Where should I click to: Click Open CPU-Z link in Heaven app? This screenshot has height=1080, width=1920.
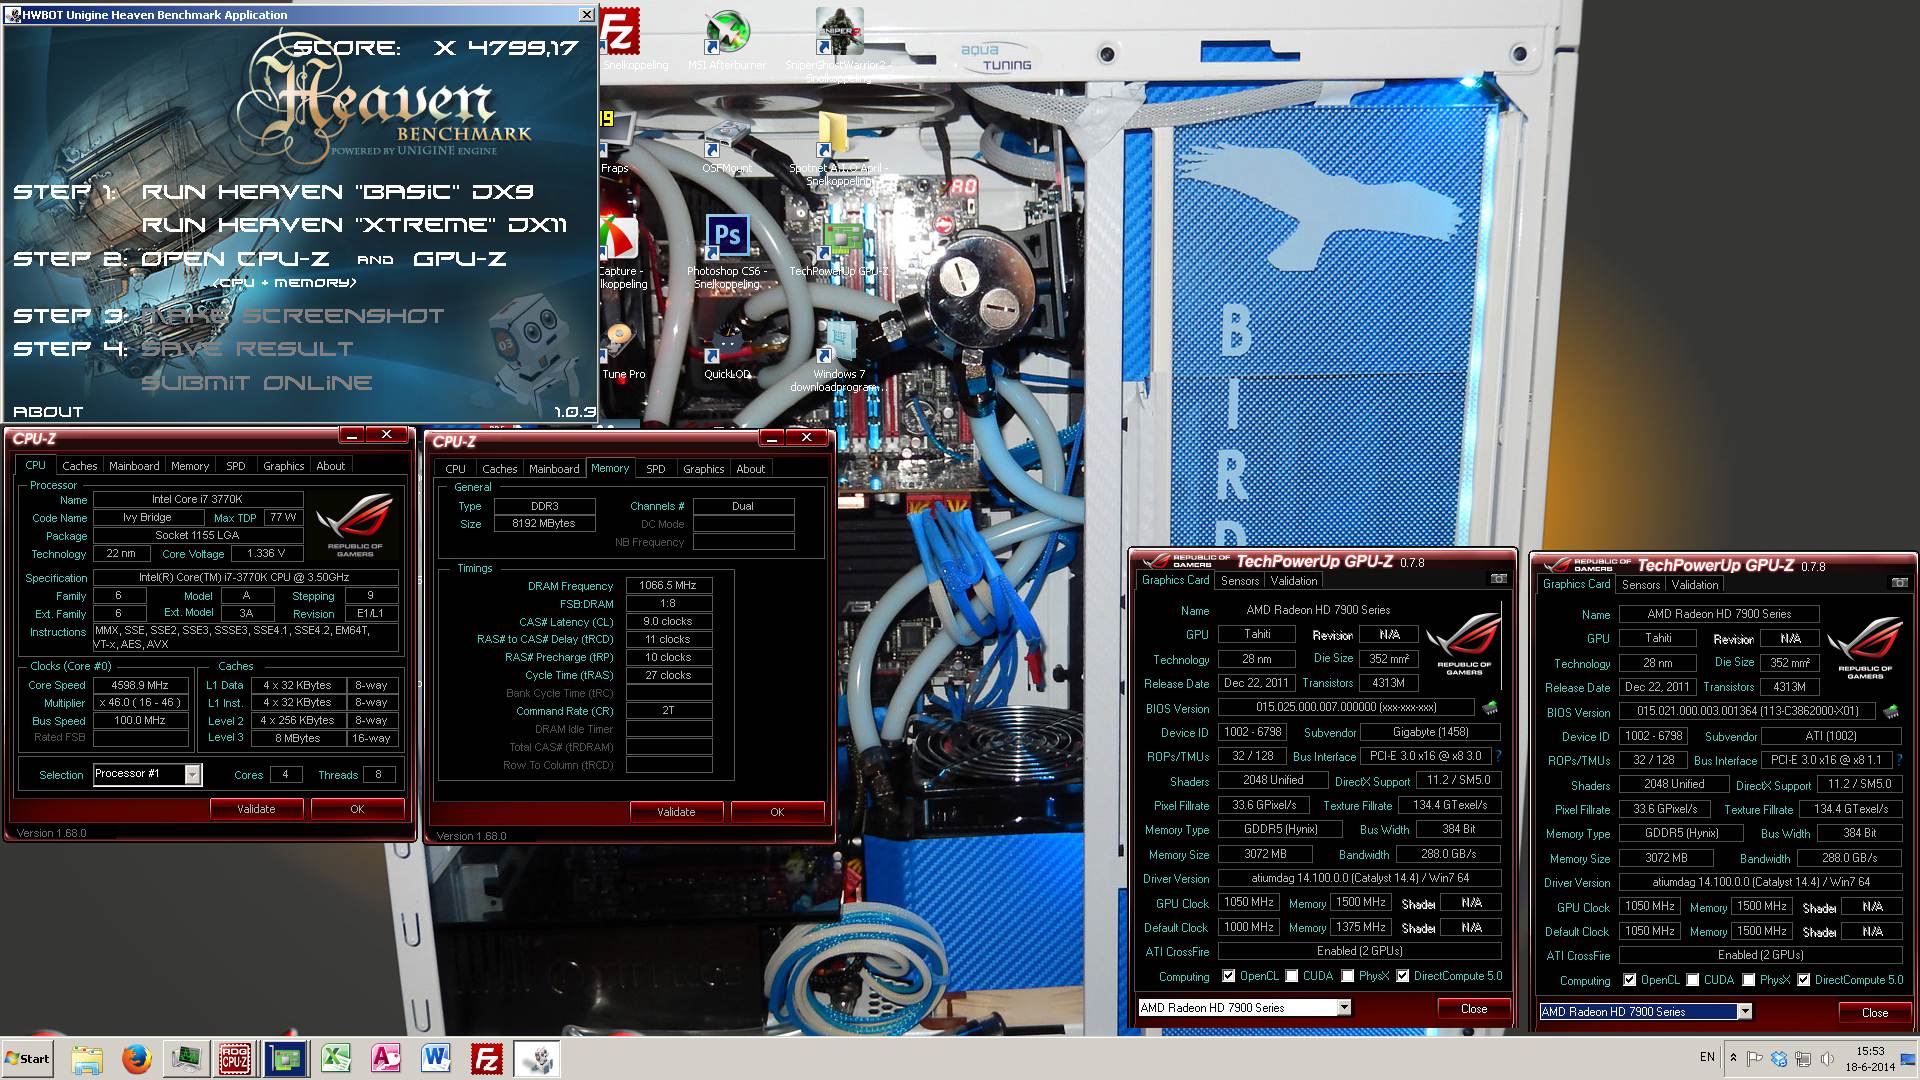coord(235,259)
